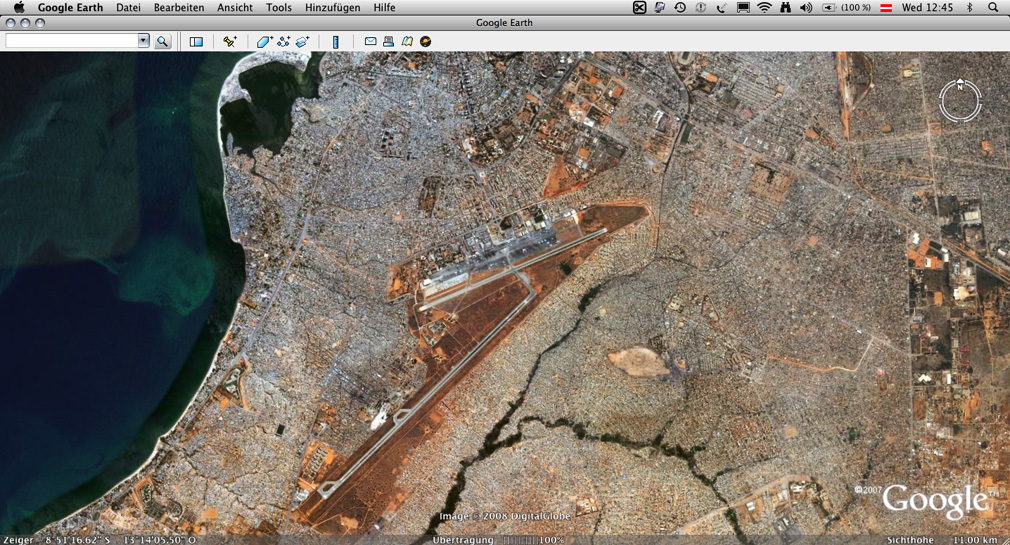Click the compass north indicator

pos(960,85)
